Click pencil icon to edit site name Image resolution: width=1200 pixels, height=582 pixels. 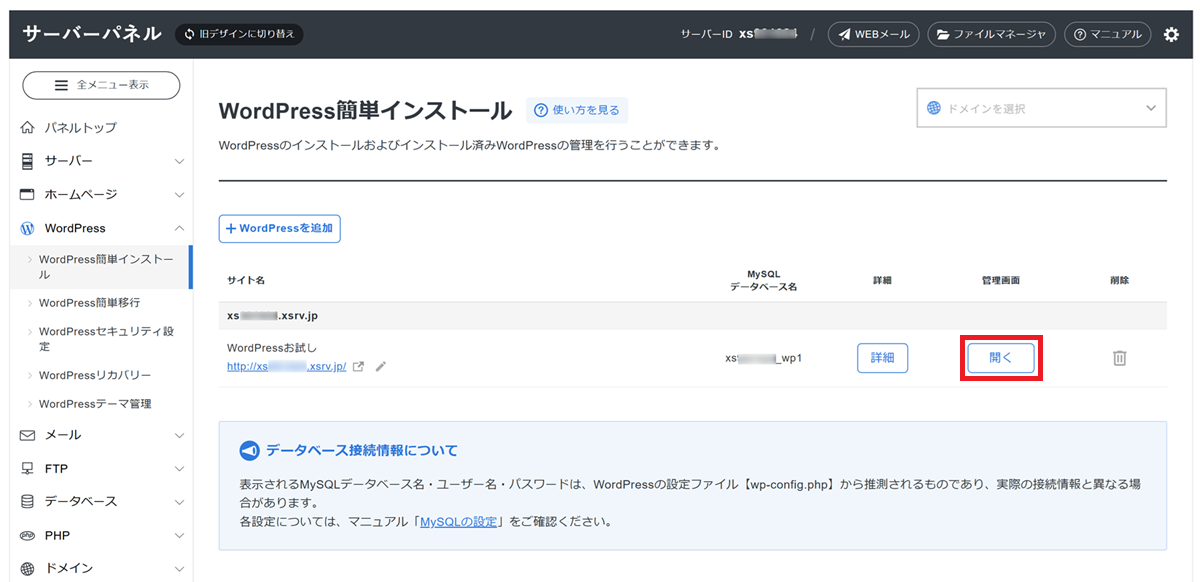(x=381, y=367)
